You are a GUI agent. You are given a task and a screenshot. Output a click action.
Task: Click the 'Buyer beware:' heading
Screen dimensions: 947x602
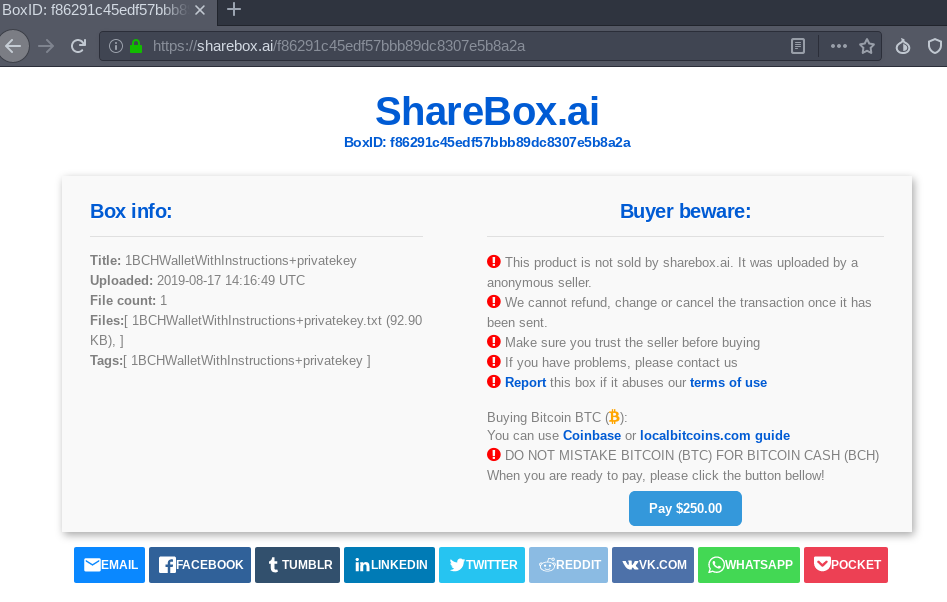[685, 211]
